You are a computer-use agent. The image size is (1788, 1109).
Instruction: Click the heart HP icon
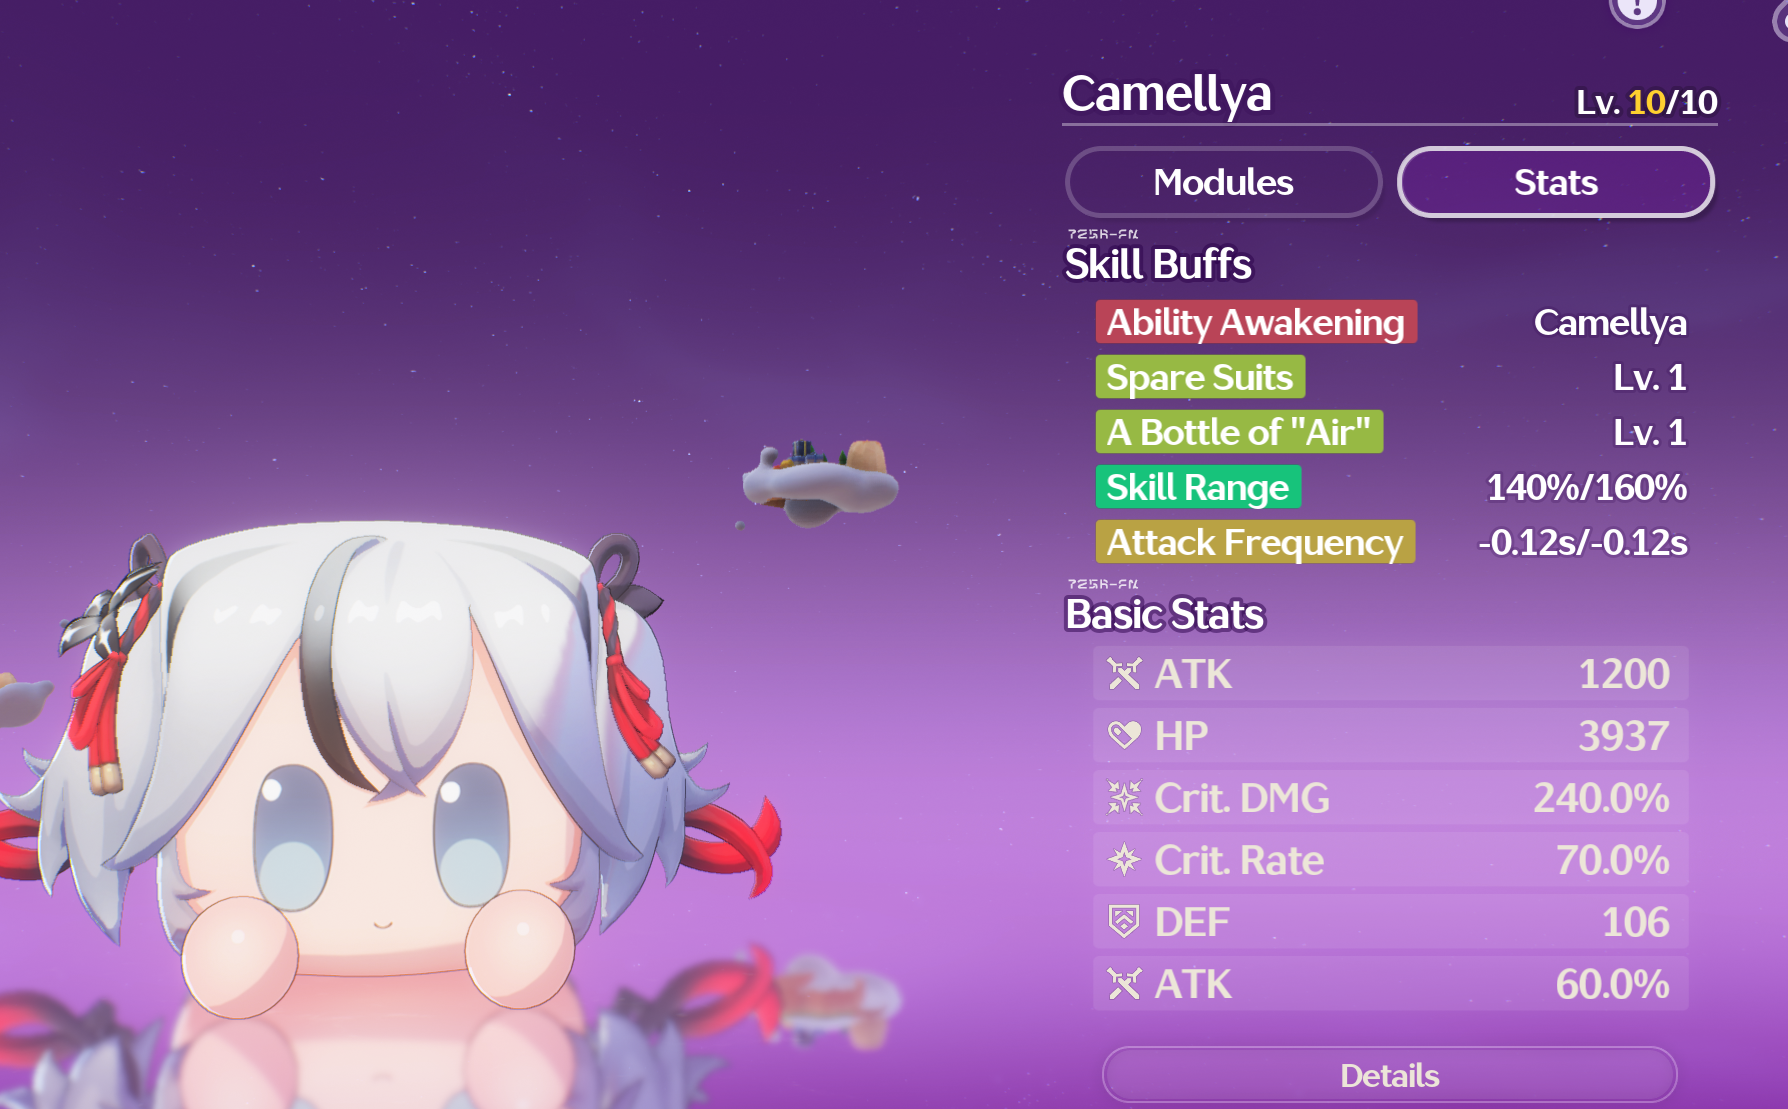pos(1124,736)
